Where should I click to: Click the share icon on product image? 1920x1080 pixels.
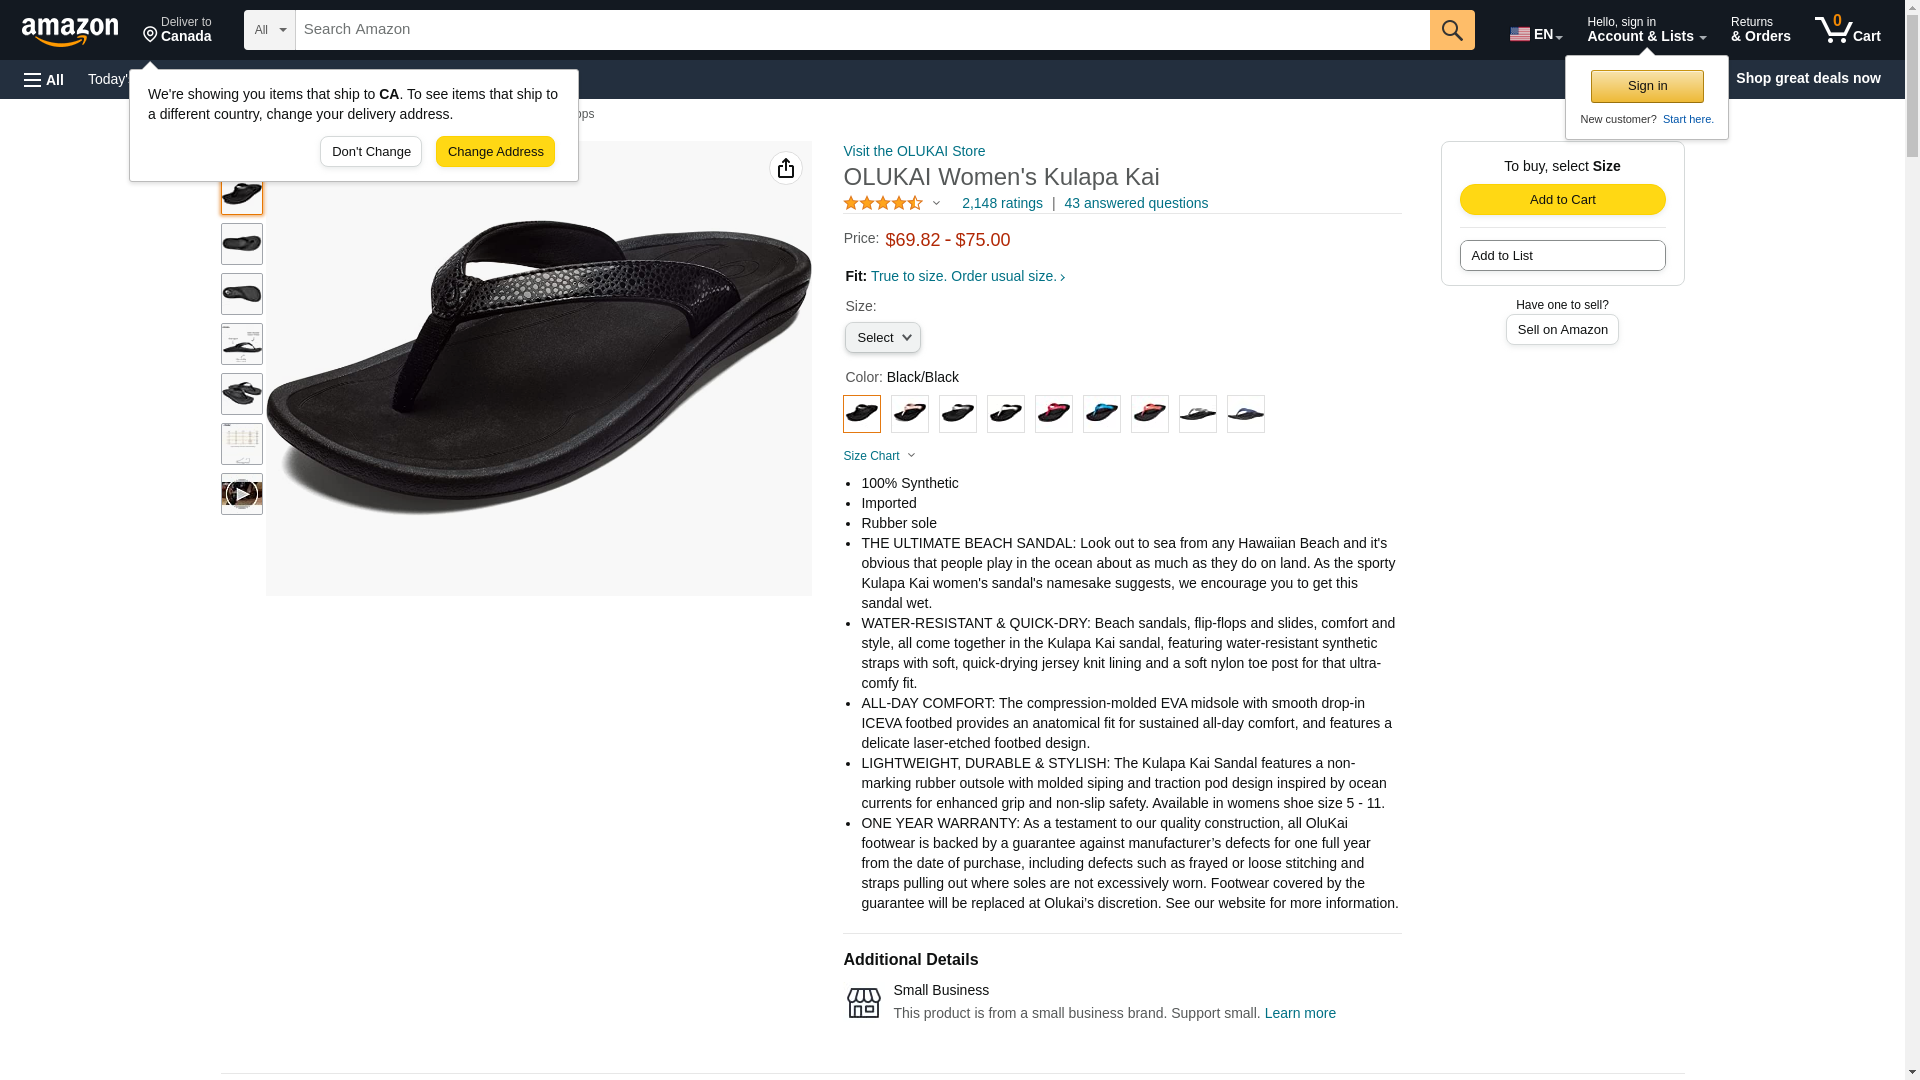coord(786,168)
